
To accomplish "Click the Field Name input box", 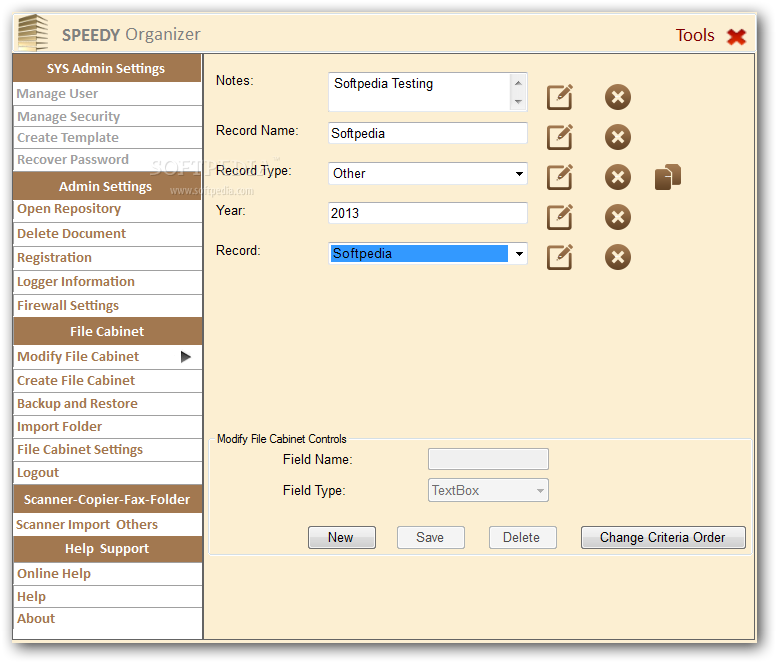I will pos(488,459).
